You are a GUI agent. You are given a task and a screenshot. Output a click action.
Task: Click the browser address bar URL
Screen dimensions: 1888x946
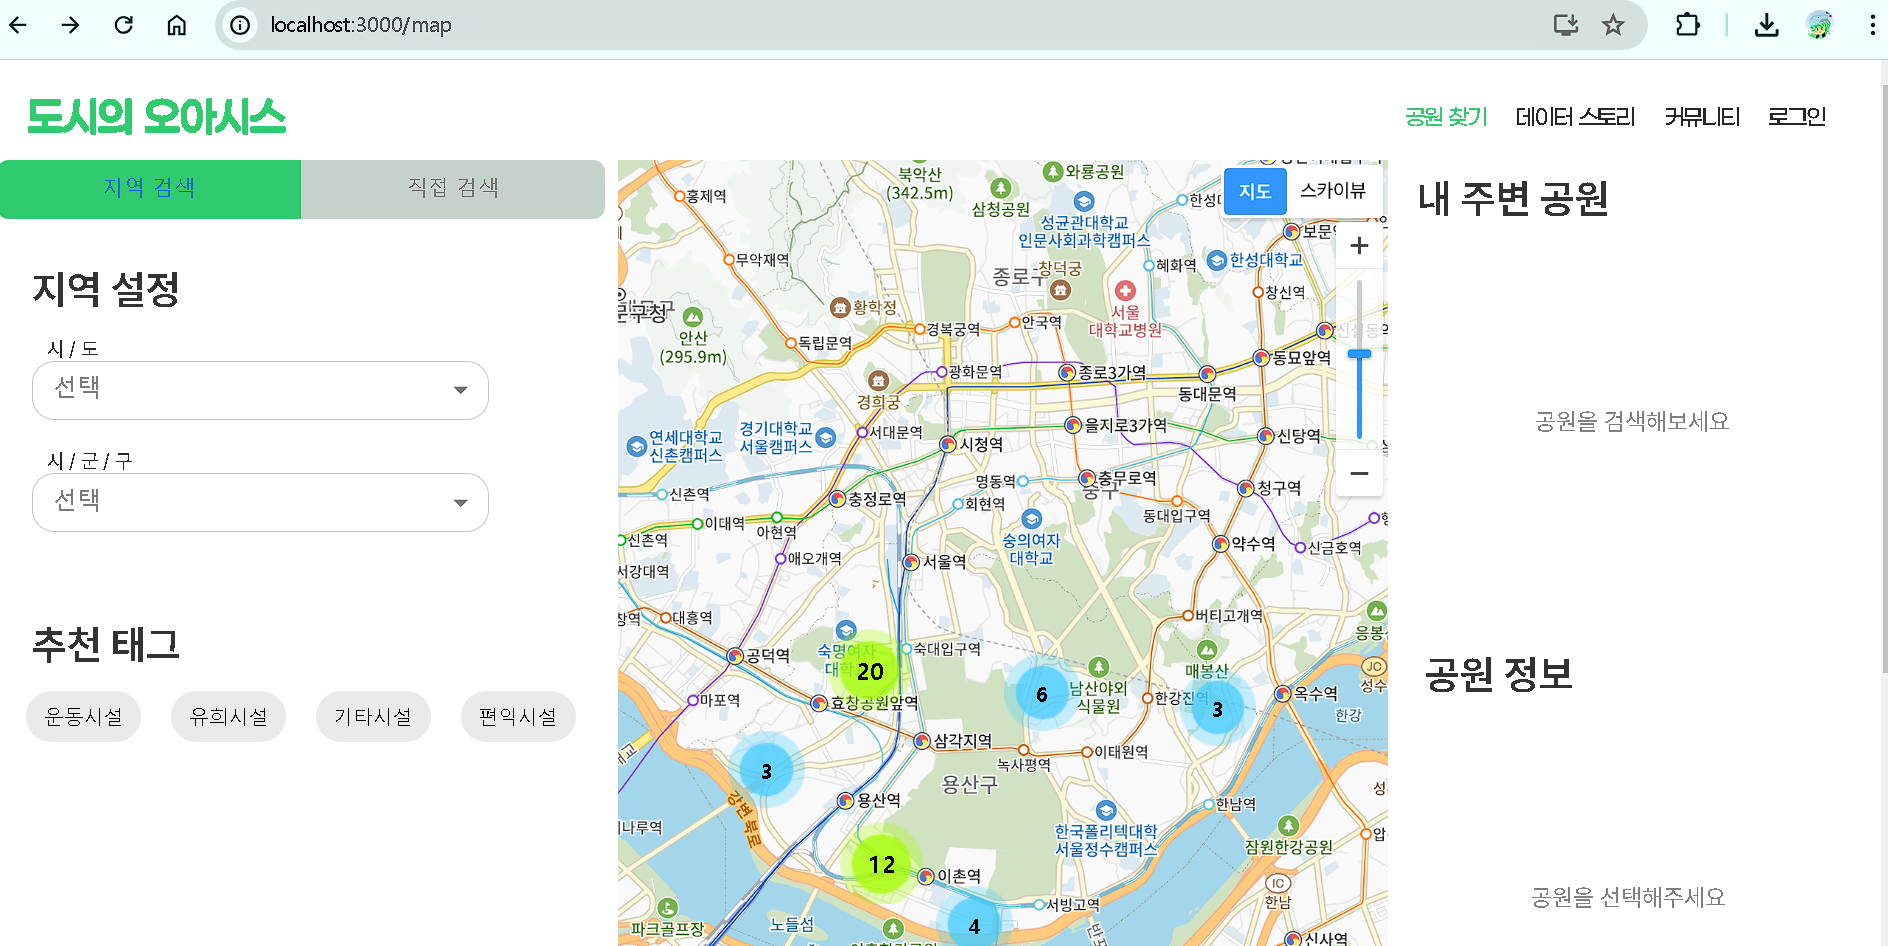click(361, 25)
